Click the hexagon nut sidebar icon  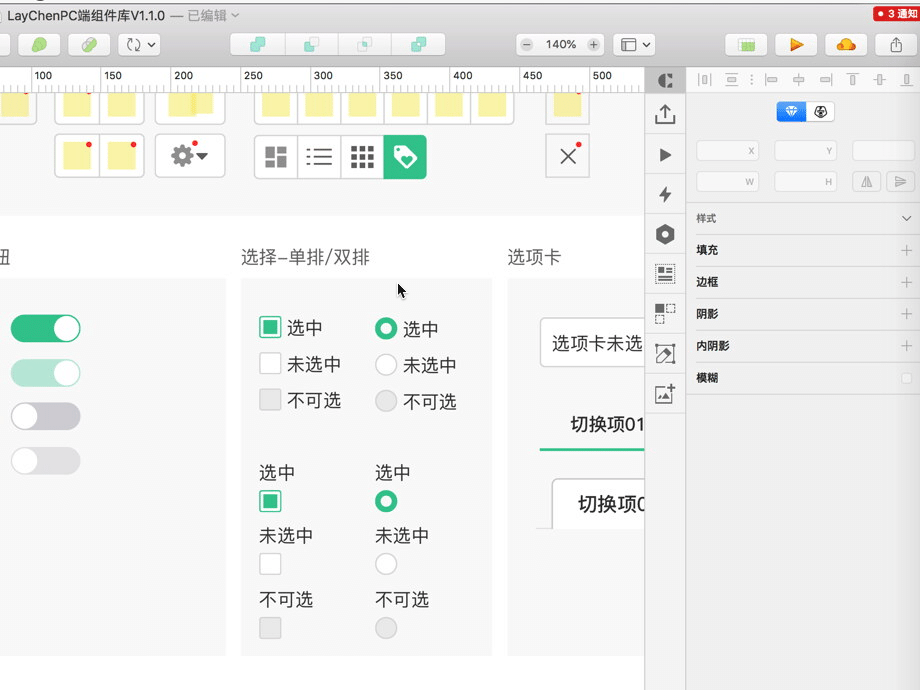click(x=665, y=235)
